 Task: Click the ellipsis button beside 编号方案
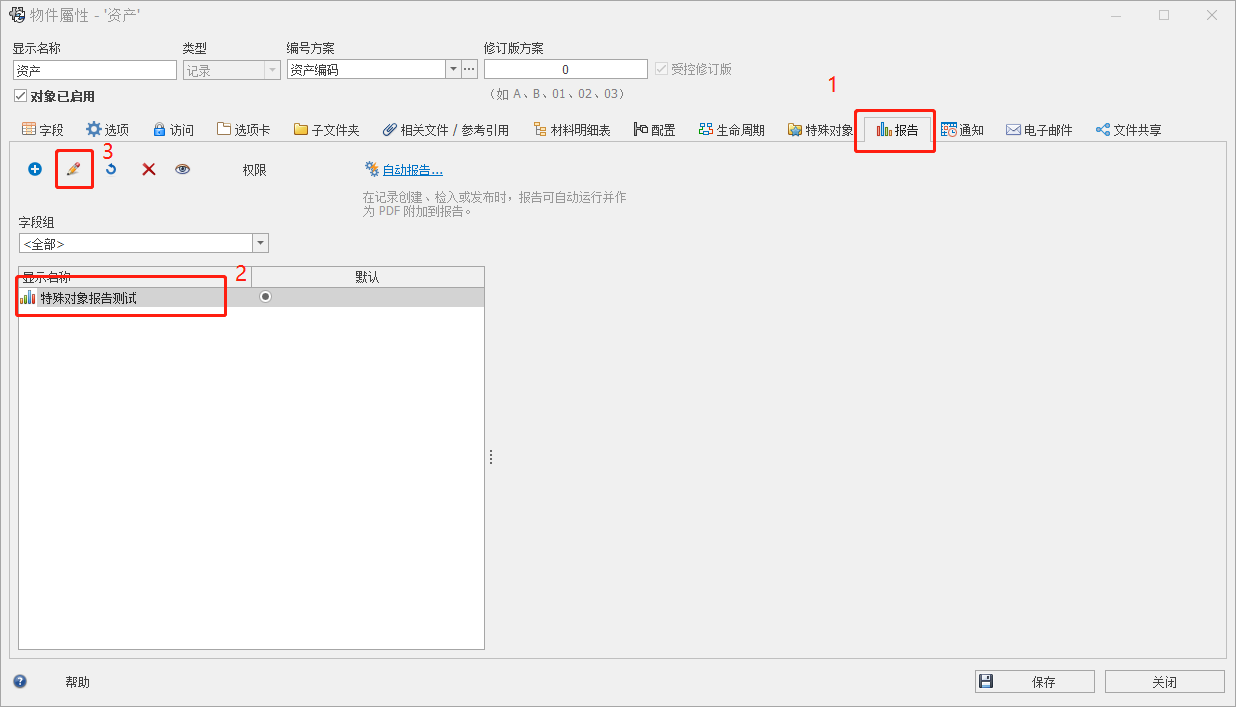(x=470, y=70)
